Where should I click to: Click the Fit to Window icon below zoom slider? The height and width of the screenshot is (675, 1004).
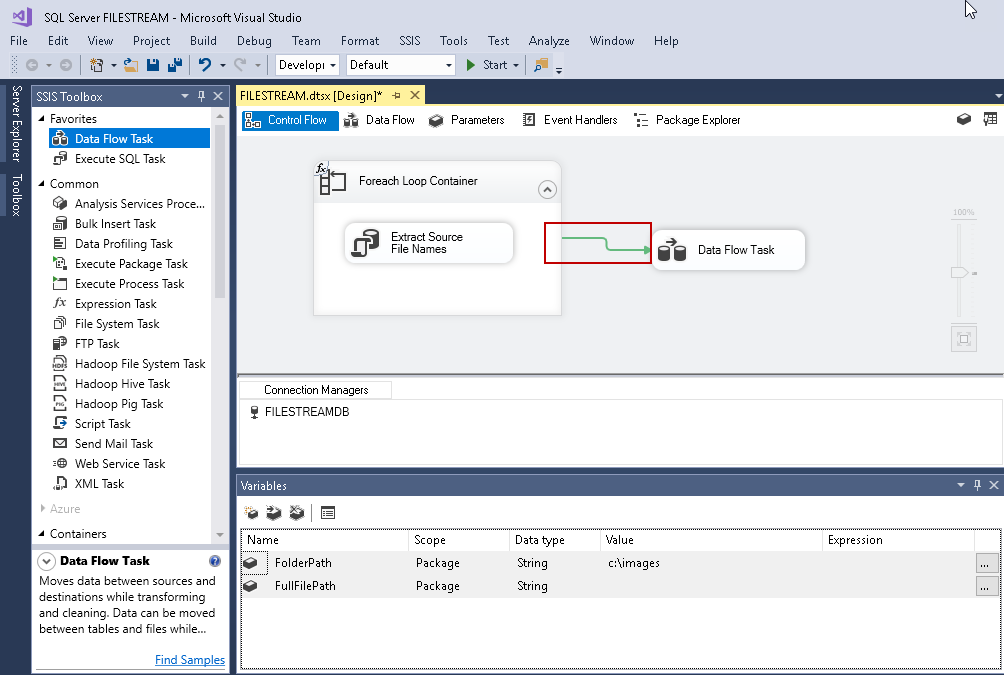click(964, 339)
